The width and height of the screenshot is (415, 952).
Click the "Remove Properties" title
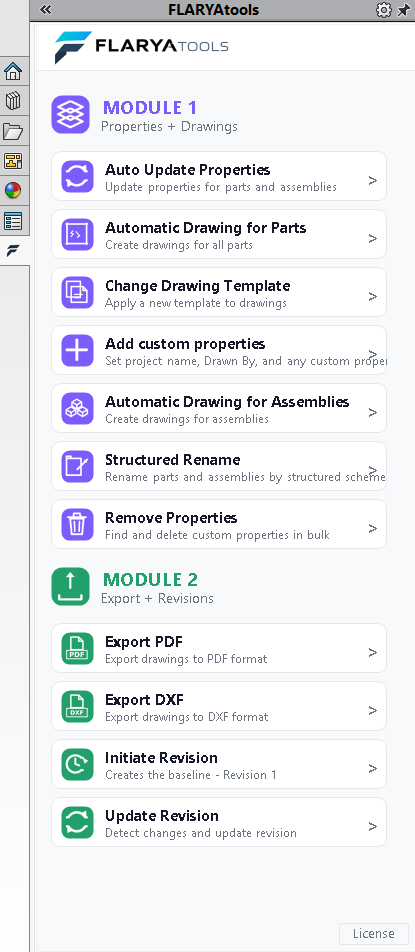171,518
